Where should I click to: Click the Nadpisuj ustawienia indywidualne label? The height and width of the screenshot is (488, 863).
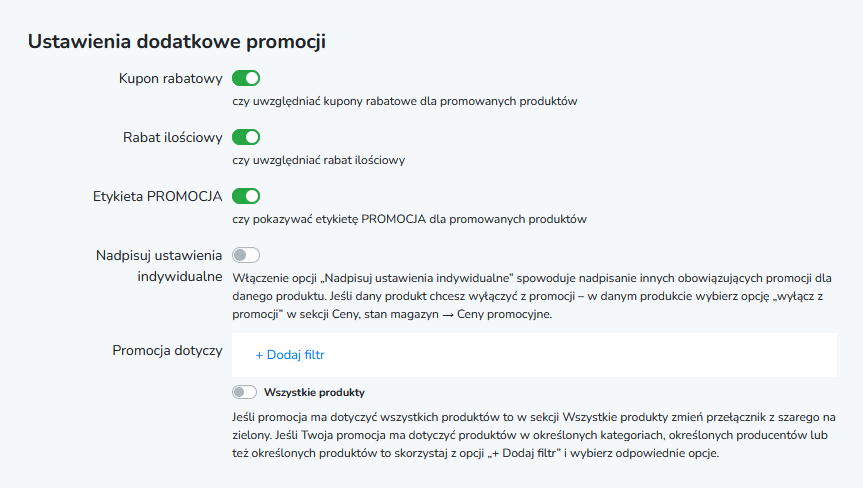(159, 266)
